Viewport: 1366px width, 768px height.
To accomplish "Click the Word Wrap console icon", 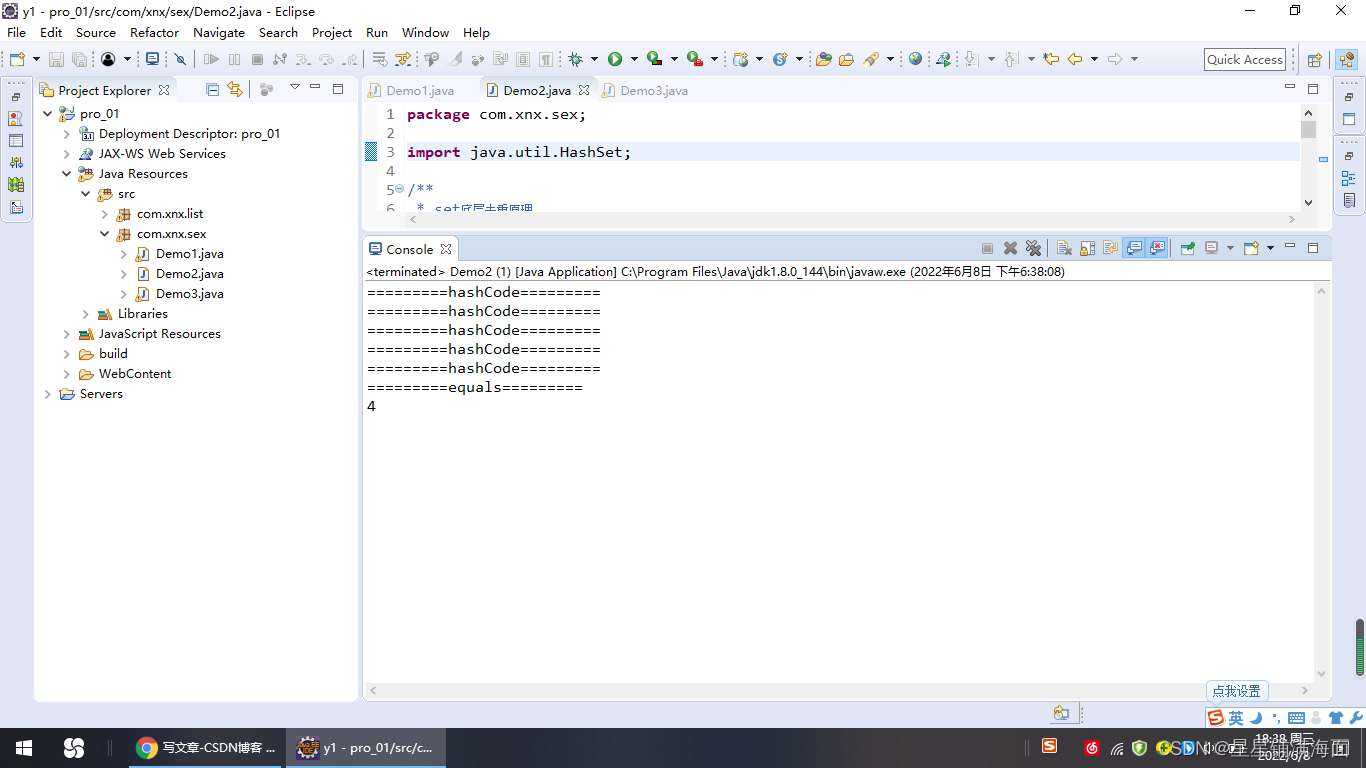I will click(1110, 248).
